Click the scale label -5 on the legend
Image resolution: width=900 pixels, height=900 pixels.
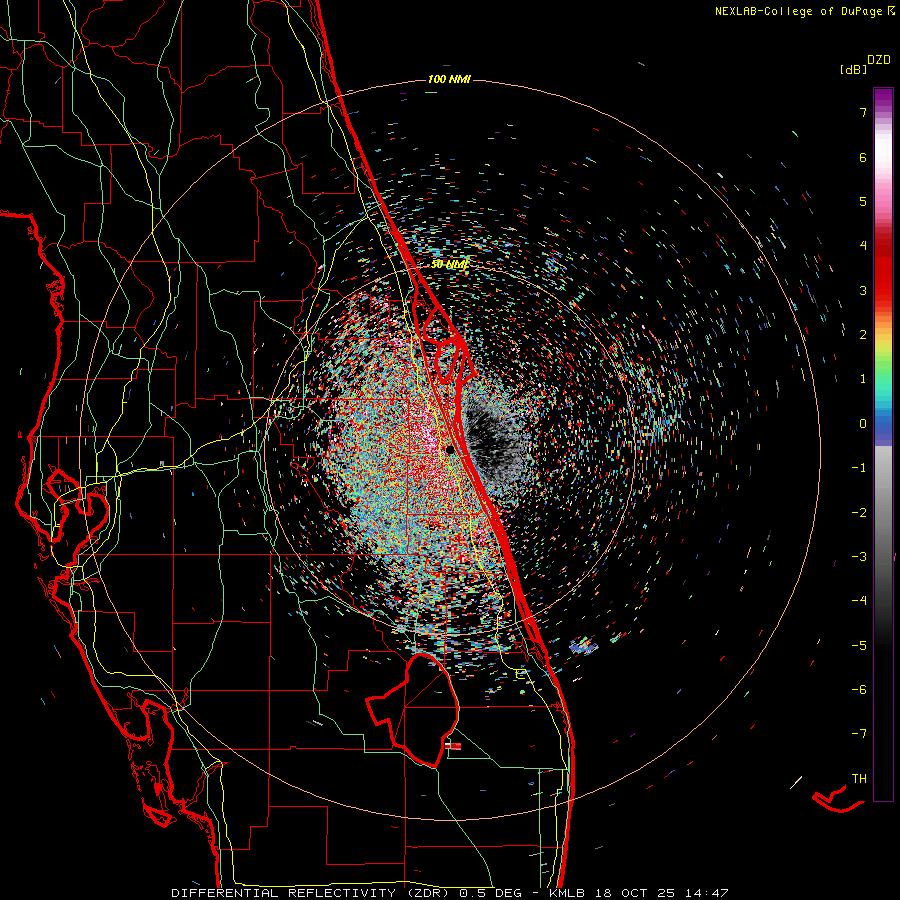coord(859,646)
